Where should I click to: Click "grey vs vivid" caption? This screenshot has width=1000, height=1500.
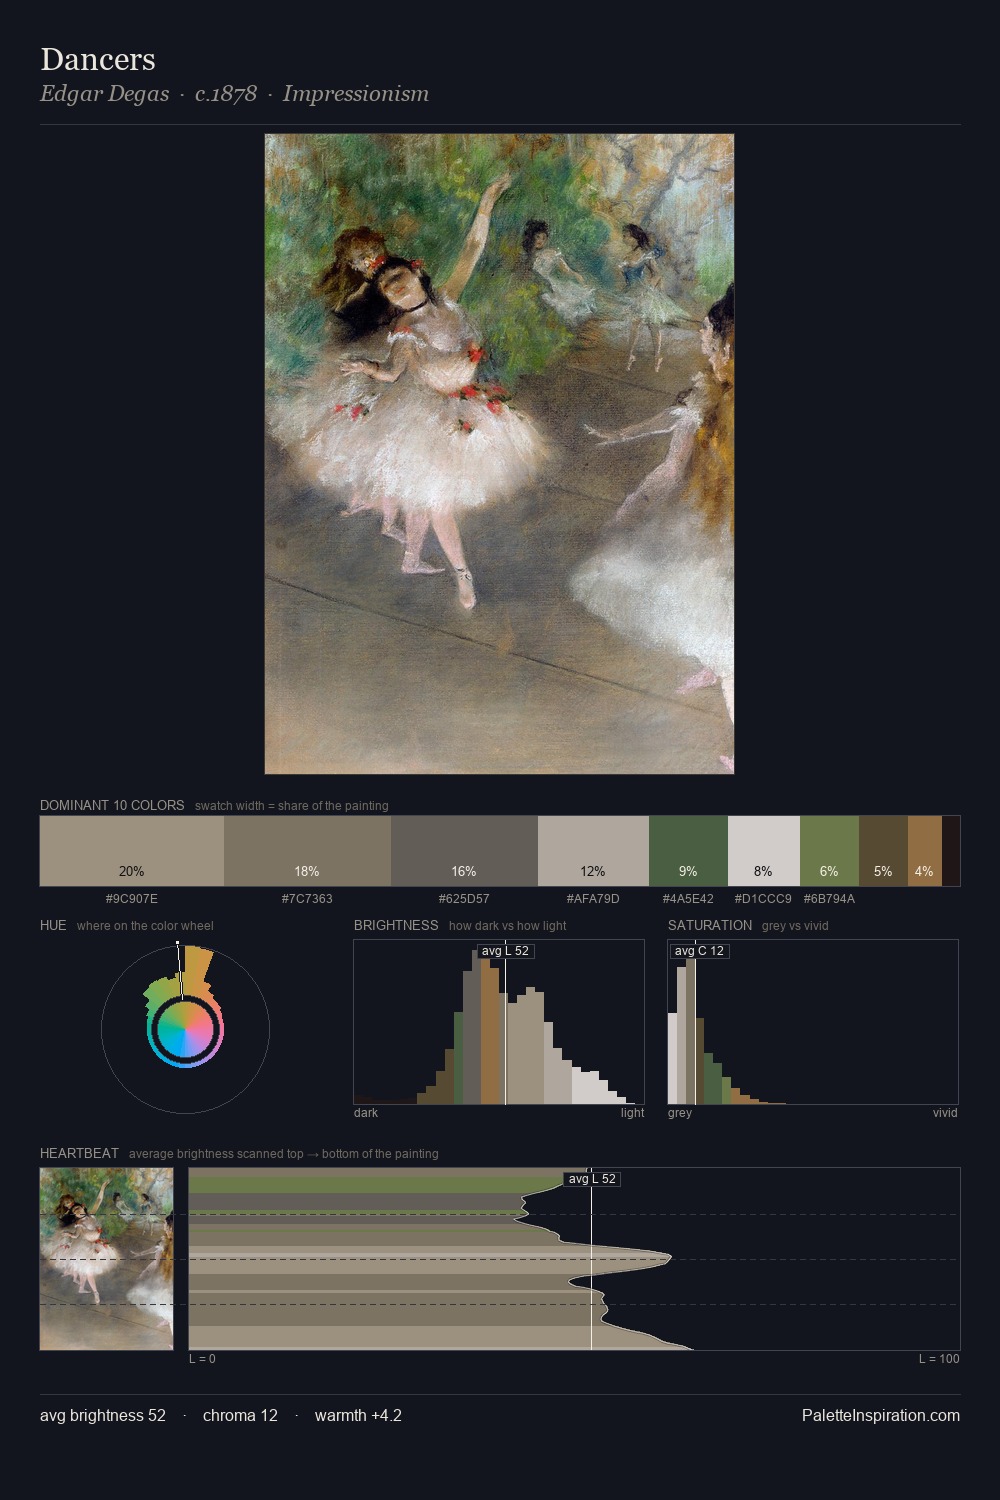click(795, 926)
